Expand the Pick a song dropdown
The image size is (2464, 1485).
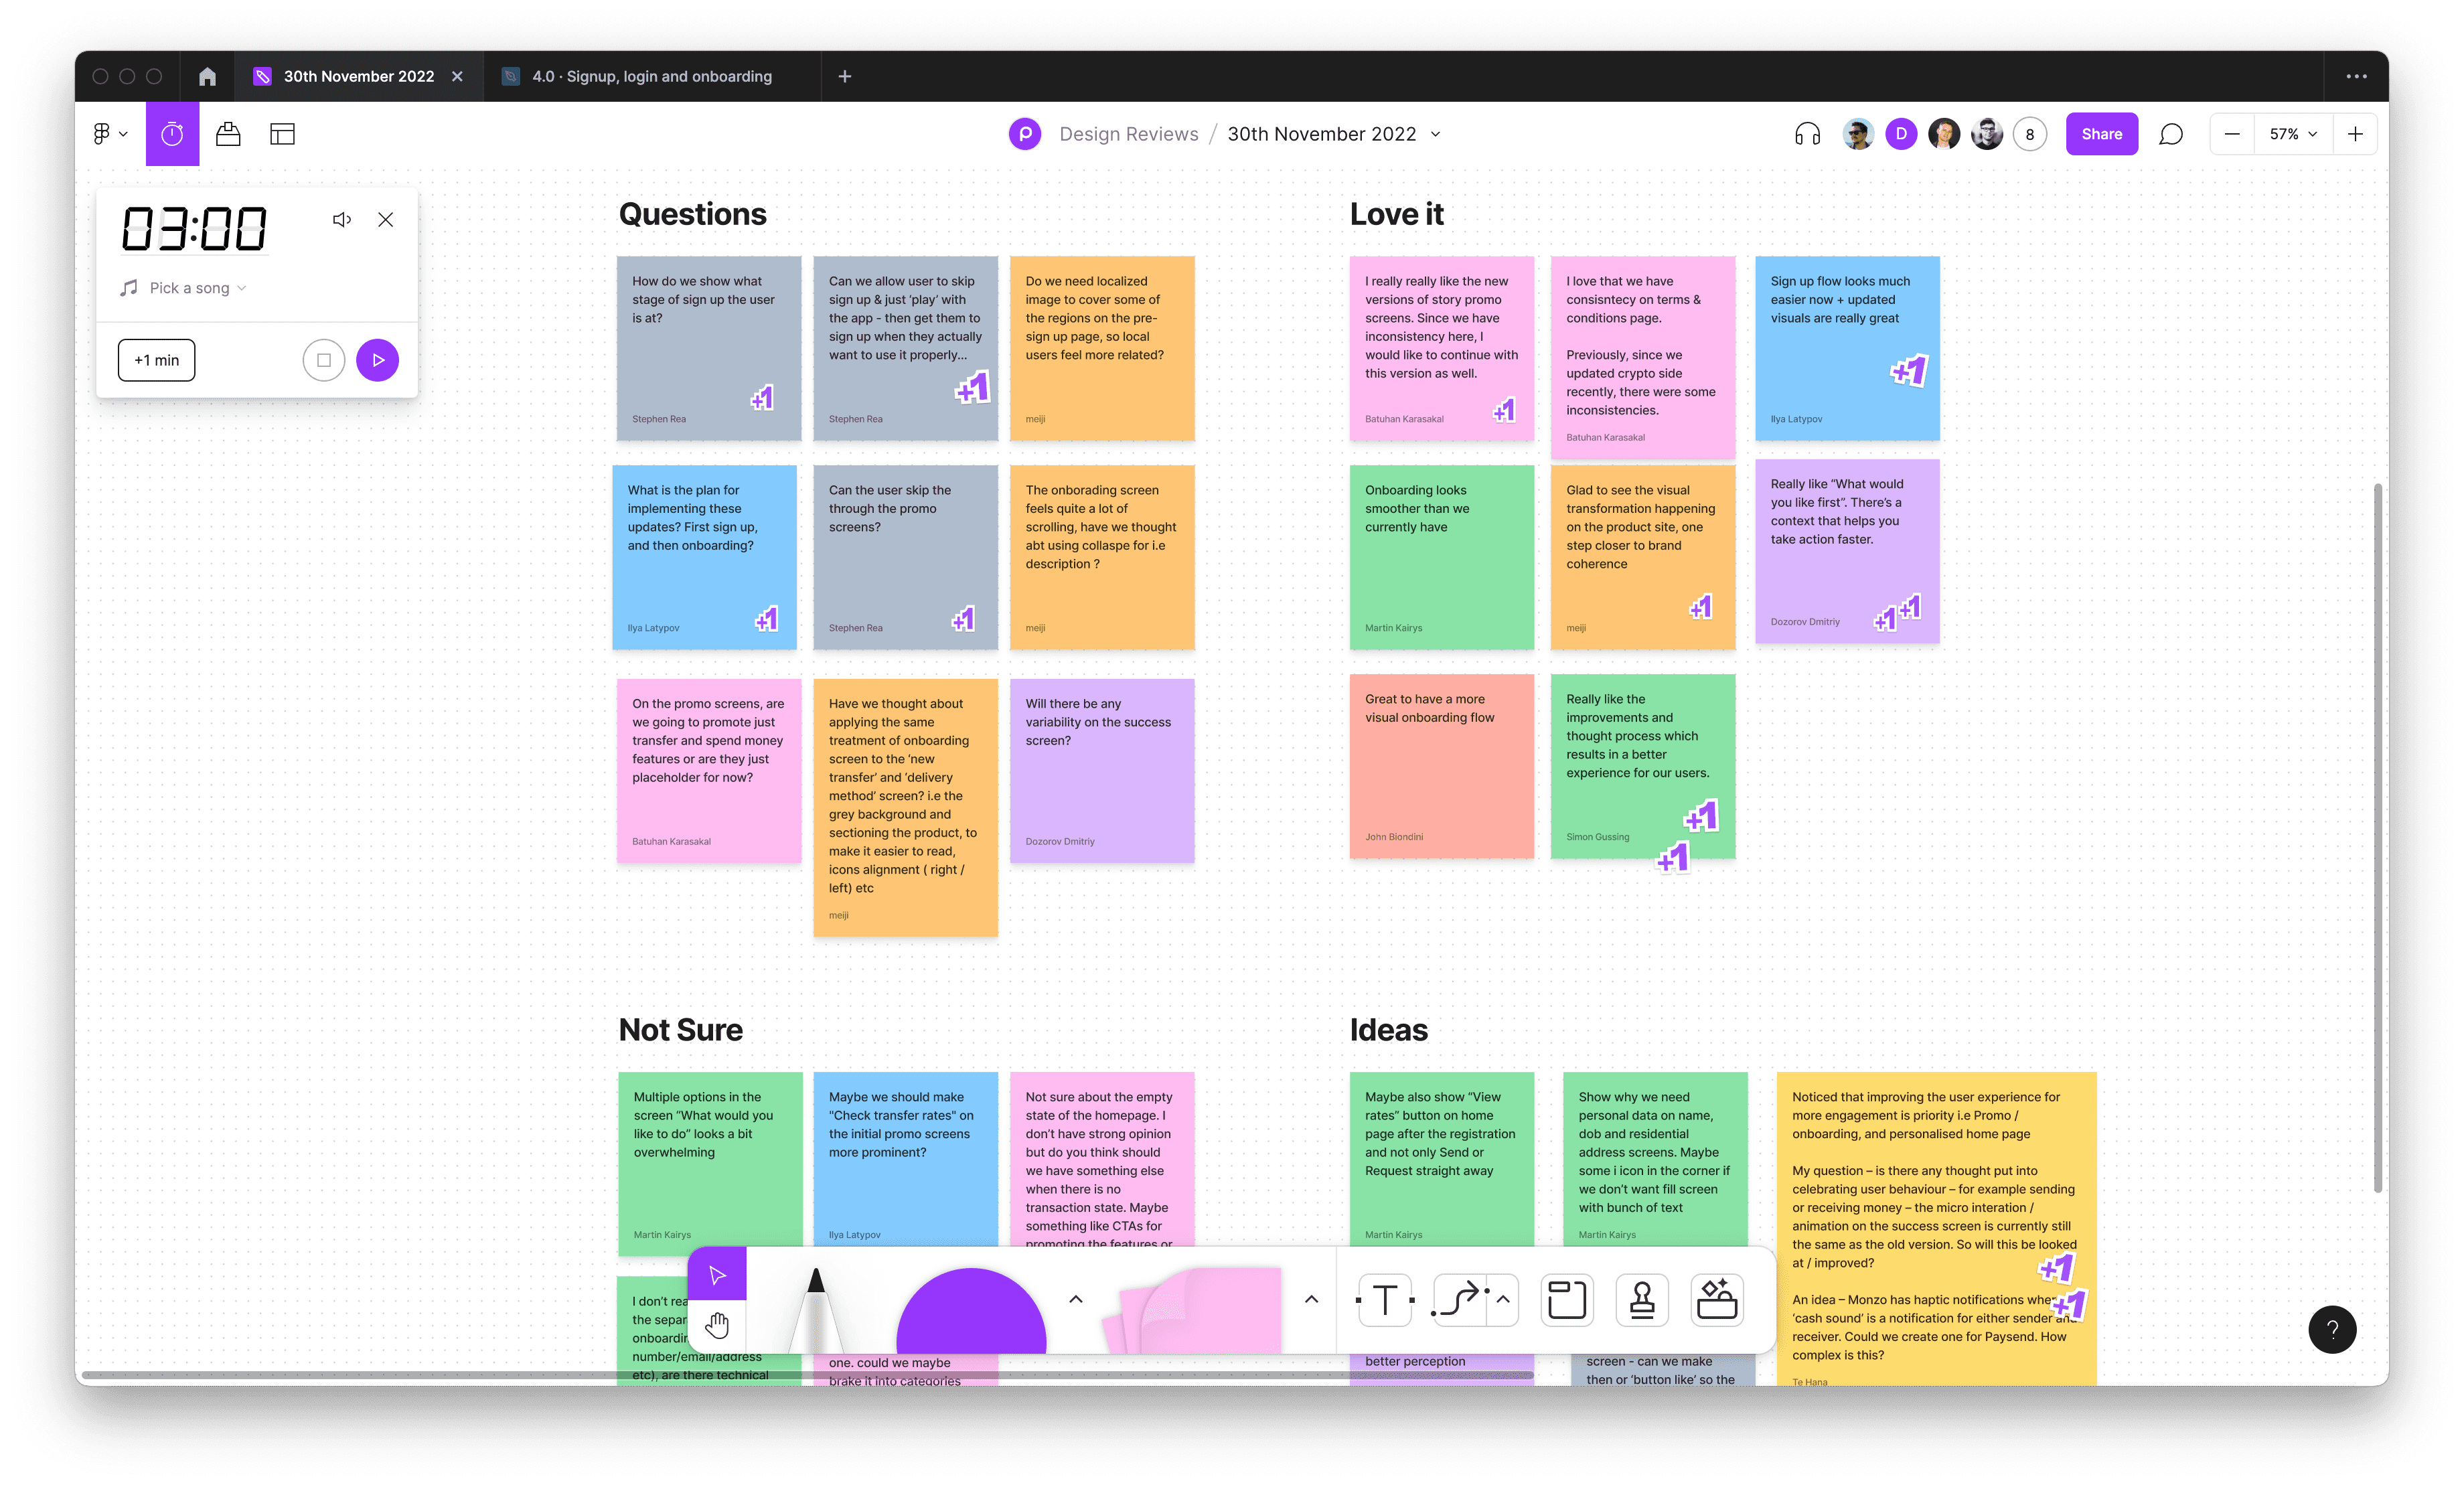click(197, 288)
